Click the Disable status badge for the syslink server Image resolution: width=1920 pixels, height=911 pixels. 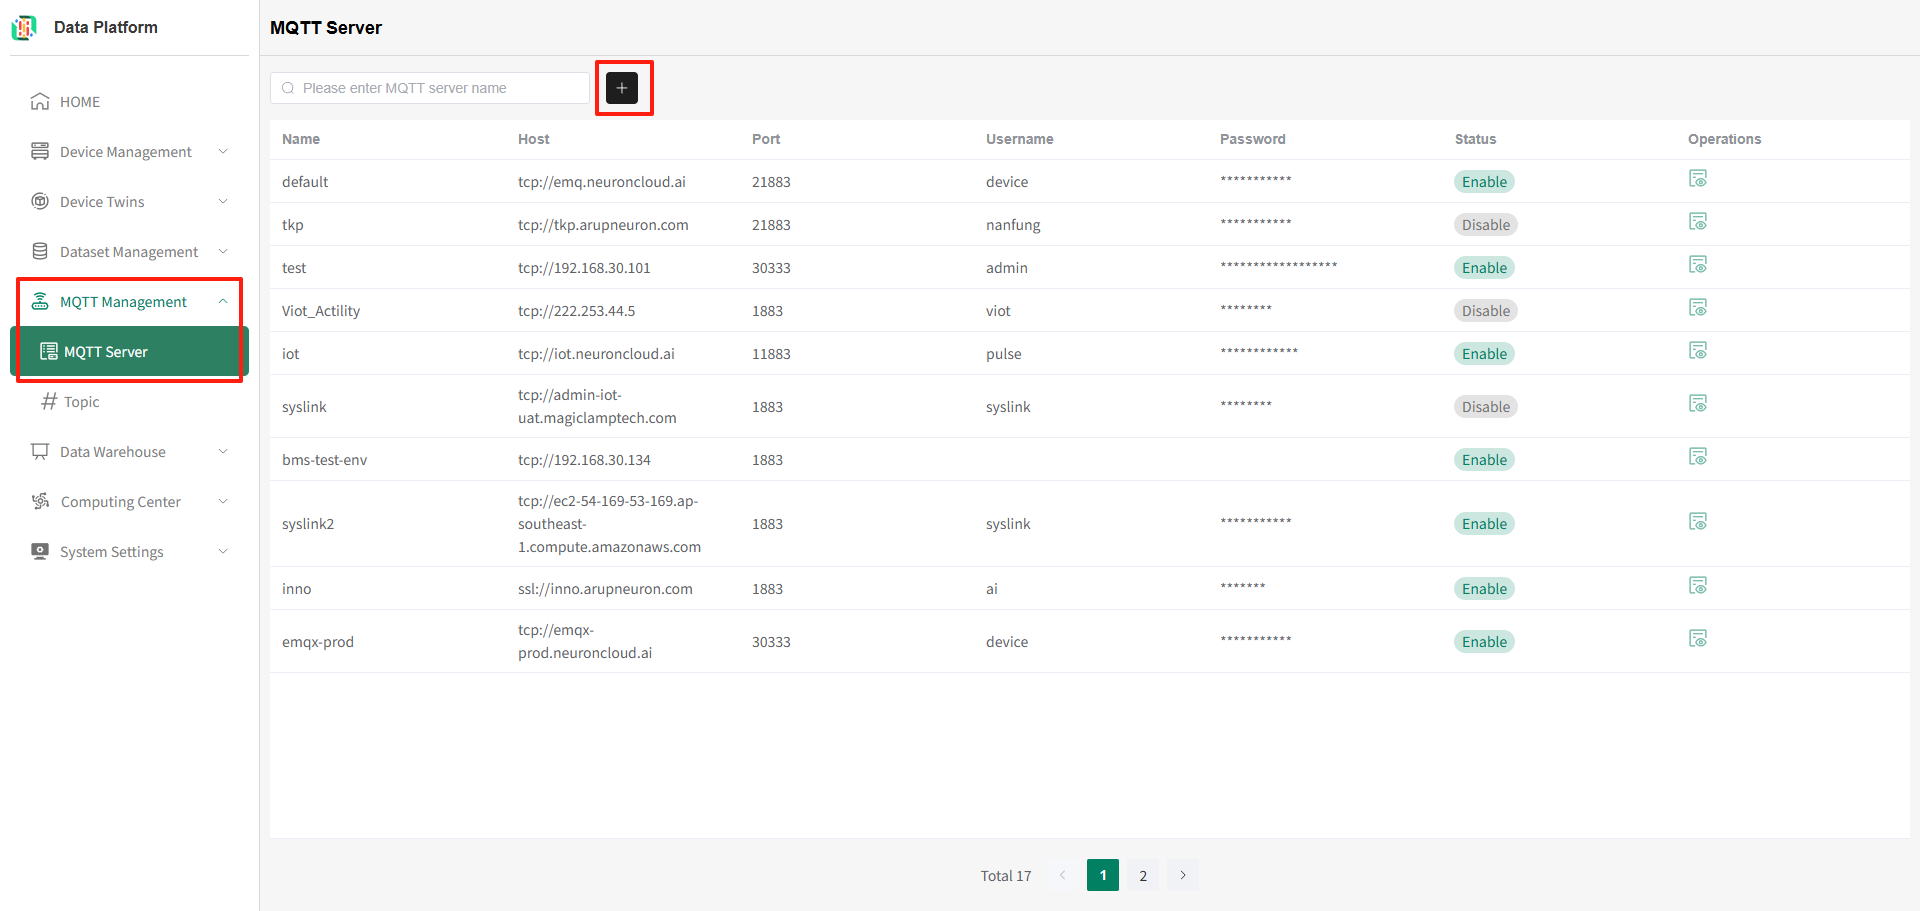tap(1485, 407)
